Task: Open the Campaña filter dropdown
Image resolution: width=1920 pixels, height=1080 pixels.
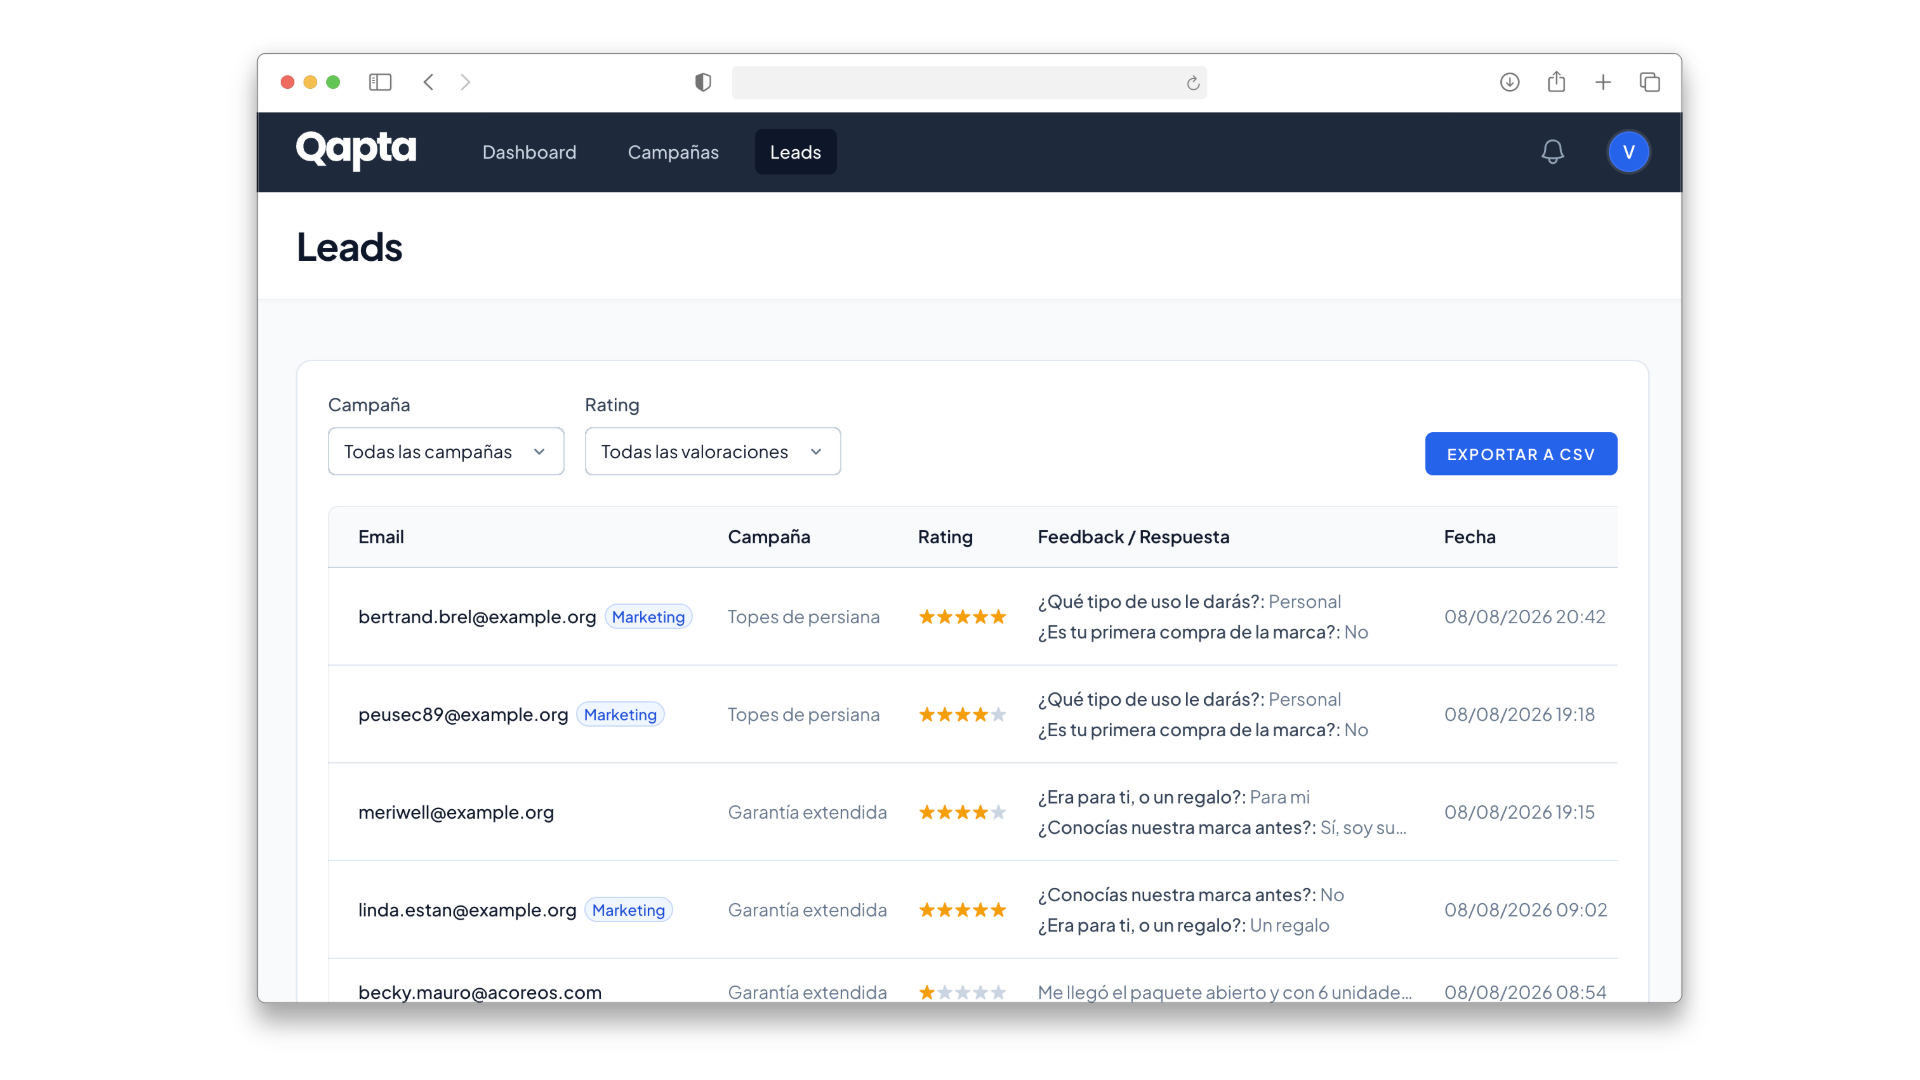Action: coord(446,452)
